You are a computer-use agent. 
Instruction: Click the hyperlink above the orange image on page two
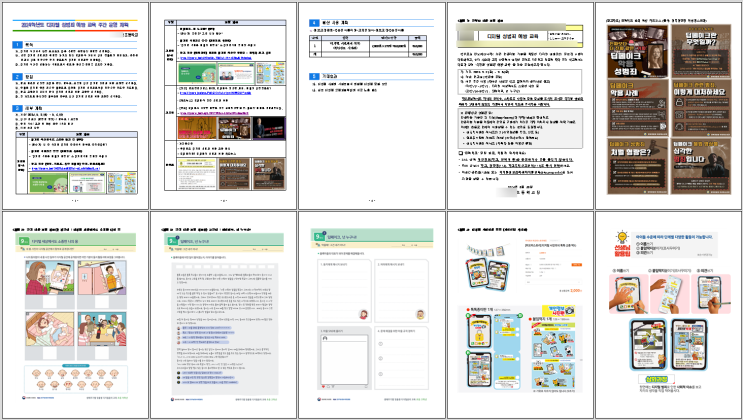click(x=213, y=114)
